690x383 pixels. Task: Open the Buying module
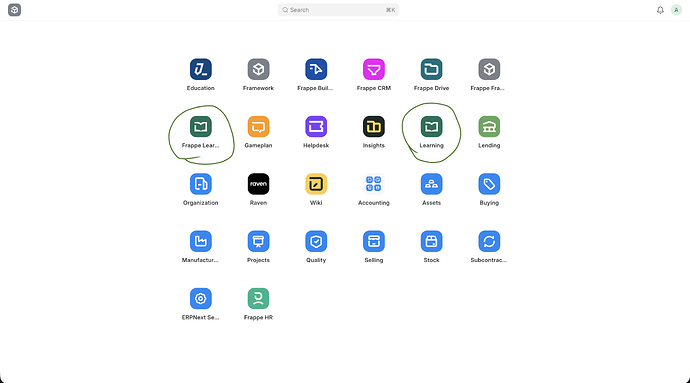[489, 184]
